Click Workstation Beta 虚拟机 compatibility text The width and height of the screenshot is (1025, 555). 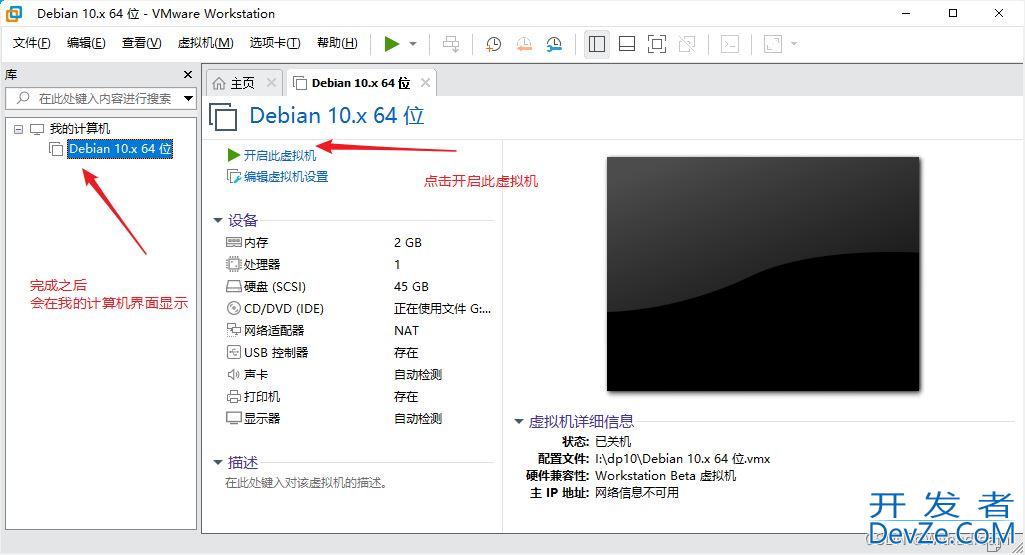click(665, 476)
